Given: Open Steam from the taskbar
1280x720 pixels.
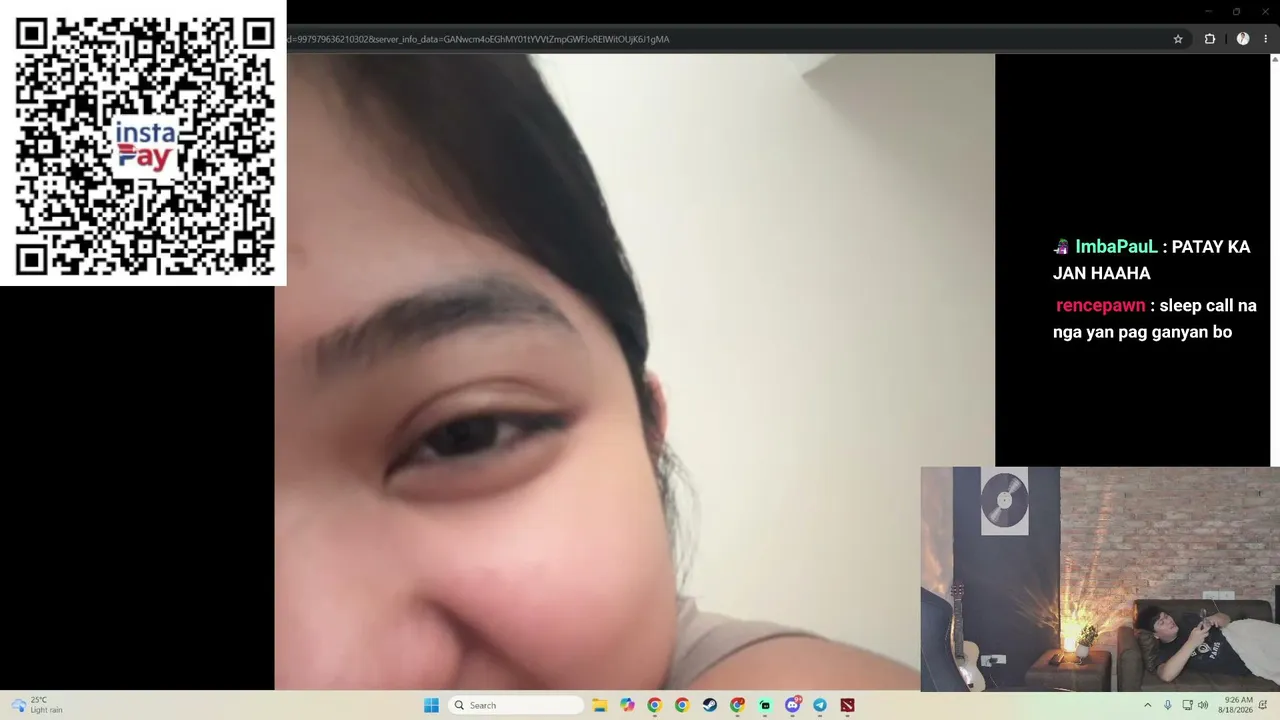Looking at the screenshot, I should [x=709, y=705].
